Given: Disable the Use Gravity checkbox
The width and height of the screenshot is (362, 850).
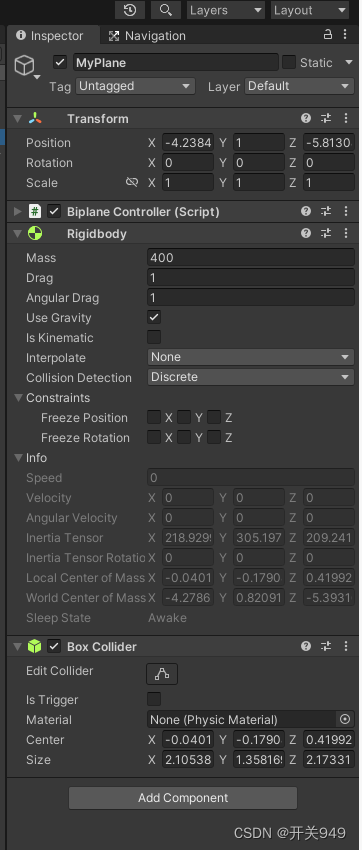Looking at the screenshot, I should pyautogui.click(x=154, y=317).
